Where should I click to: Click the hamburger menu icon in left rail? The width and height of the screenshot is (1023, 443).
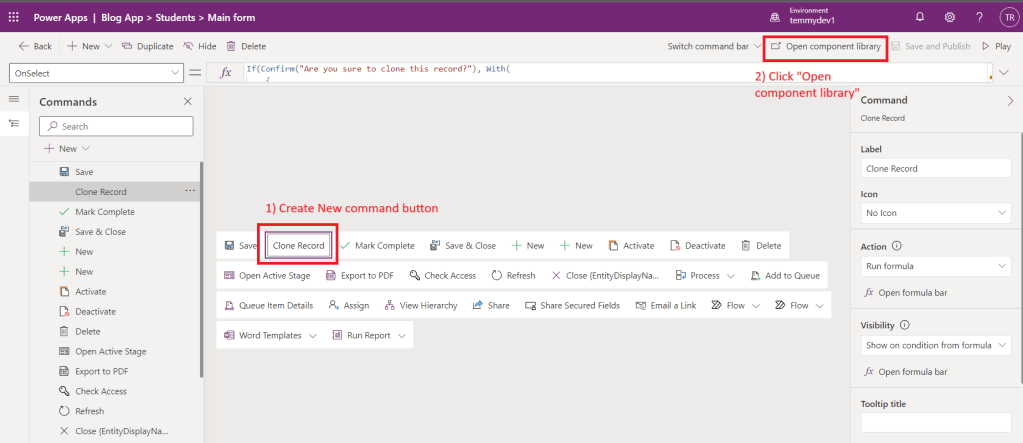(14, 99)
